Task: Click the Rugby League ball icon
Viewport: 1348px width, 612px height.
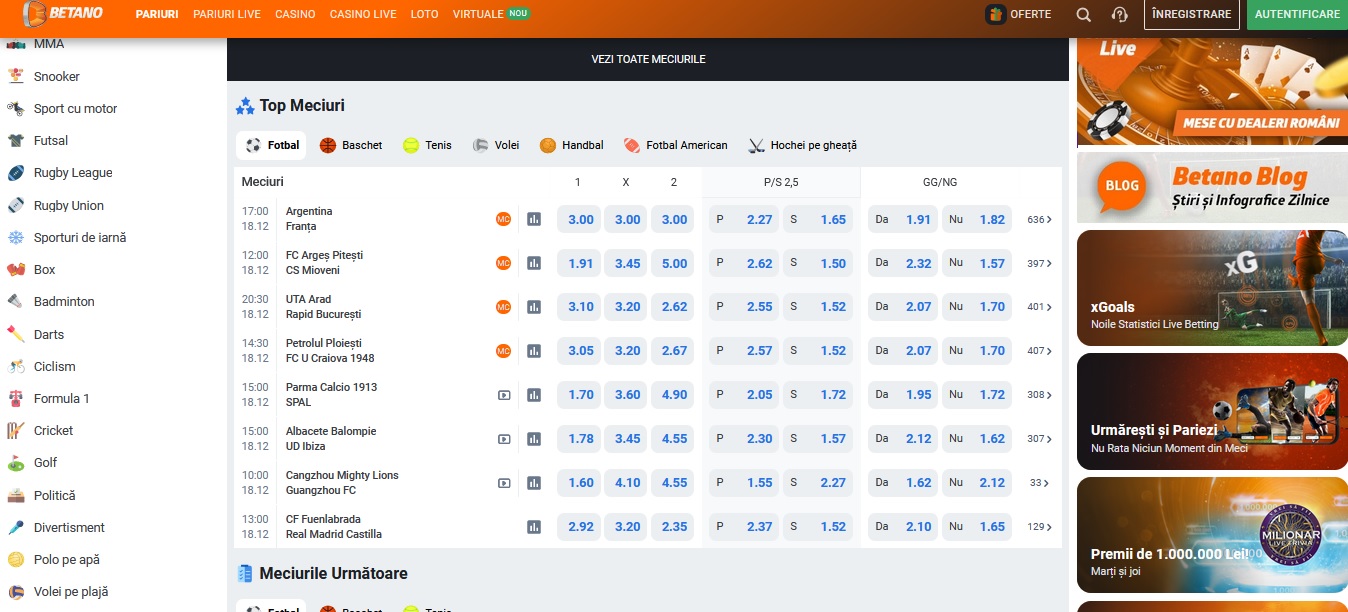Action: click(x=16, y=173)
